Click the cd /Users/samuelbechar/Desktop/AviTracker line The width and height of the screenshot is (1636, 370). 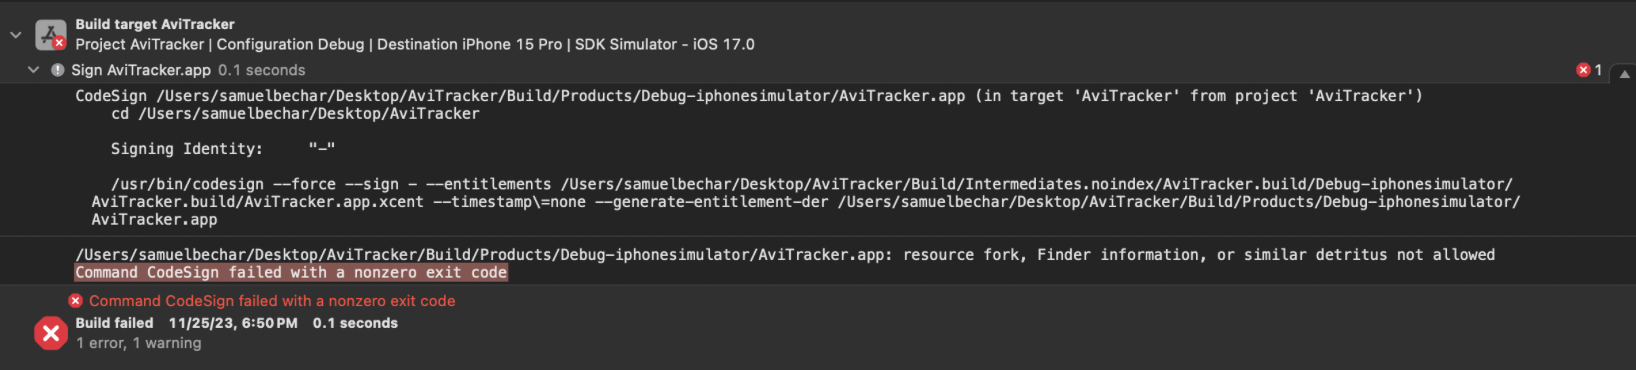tap(295, 114)
